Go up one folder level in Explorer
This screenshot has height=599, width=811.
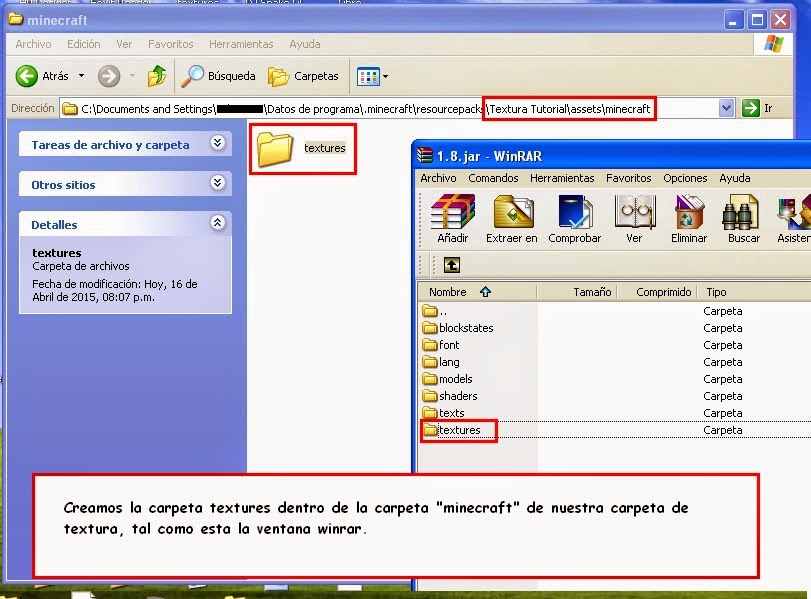click(x=156, y=76)
